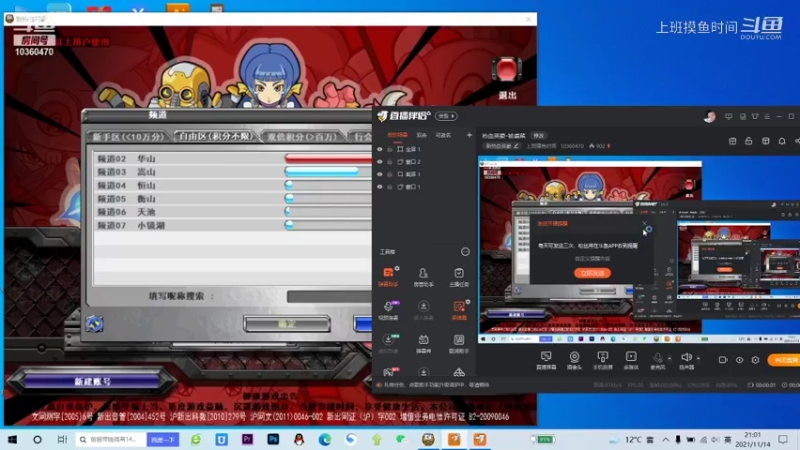Viewport: 800px width, 450px height.
Task: Click the round blue emblem icon in game dialog
Action: [x=94, y=323]
